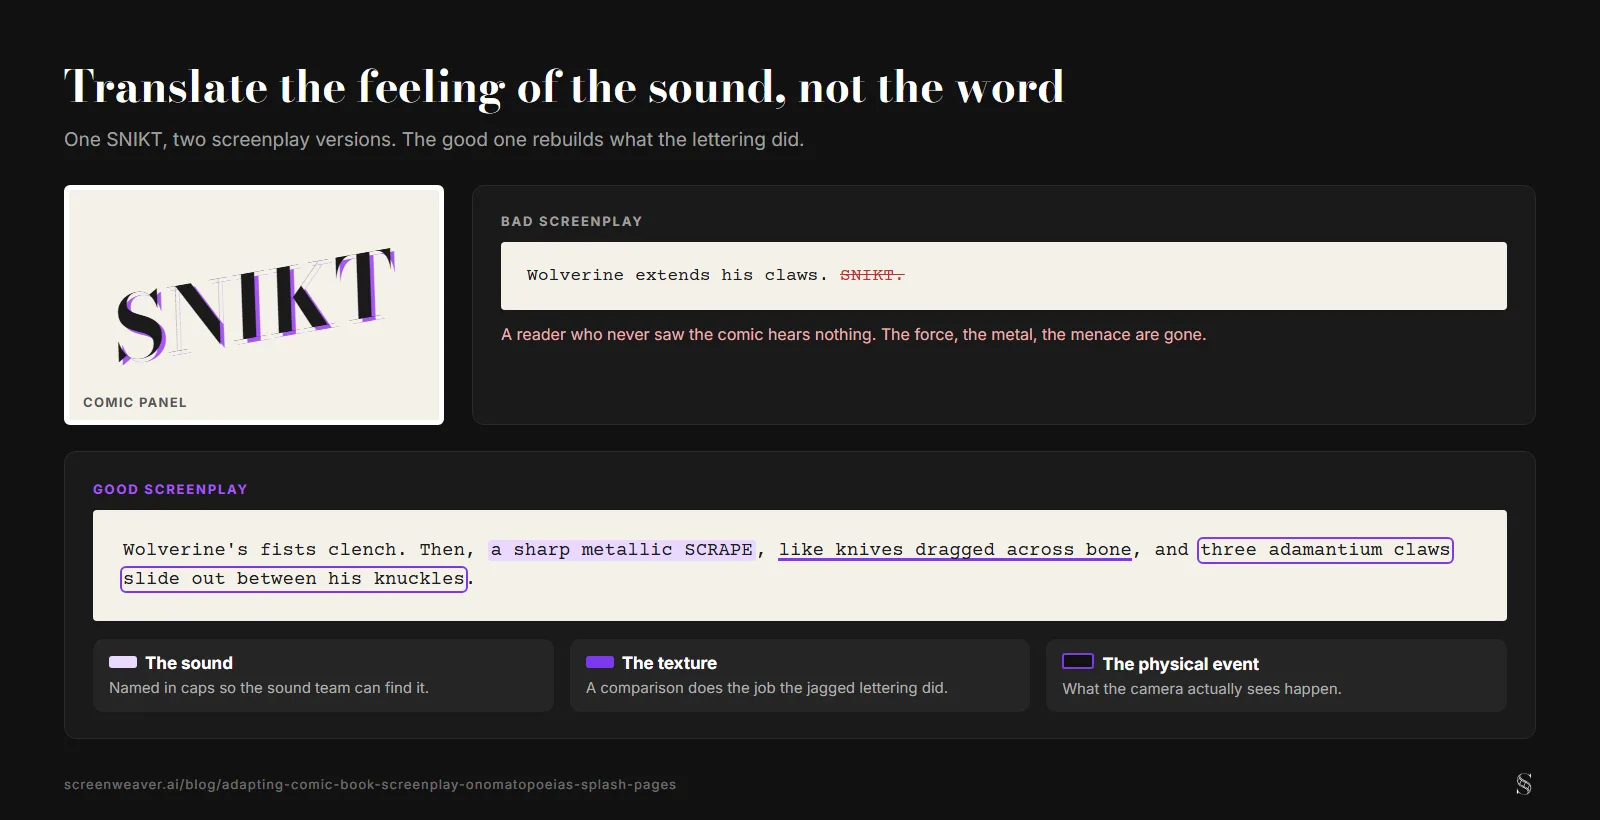Click the text 'Wolverine extends his claws.'
This screenshot has width=1600, height=820.
(677, 275)
